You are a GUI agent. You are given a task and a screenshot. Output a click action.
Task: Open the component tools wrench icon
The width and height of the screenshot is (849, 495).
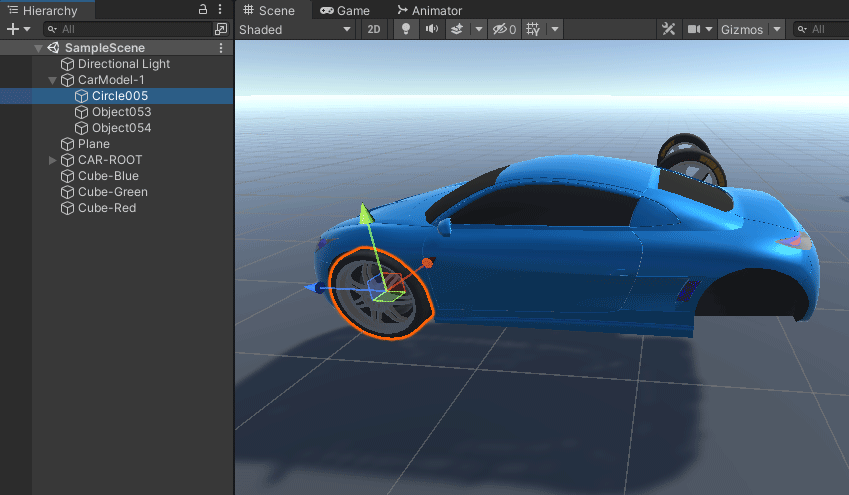(668, 30)
